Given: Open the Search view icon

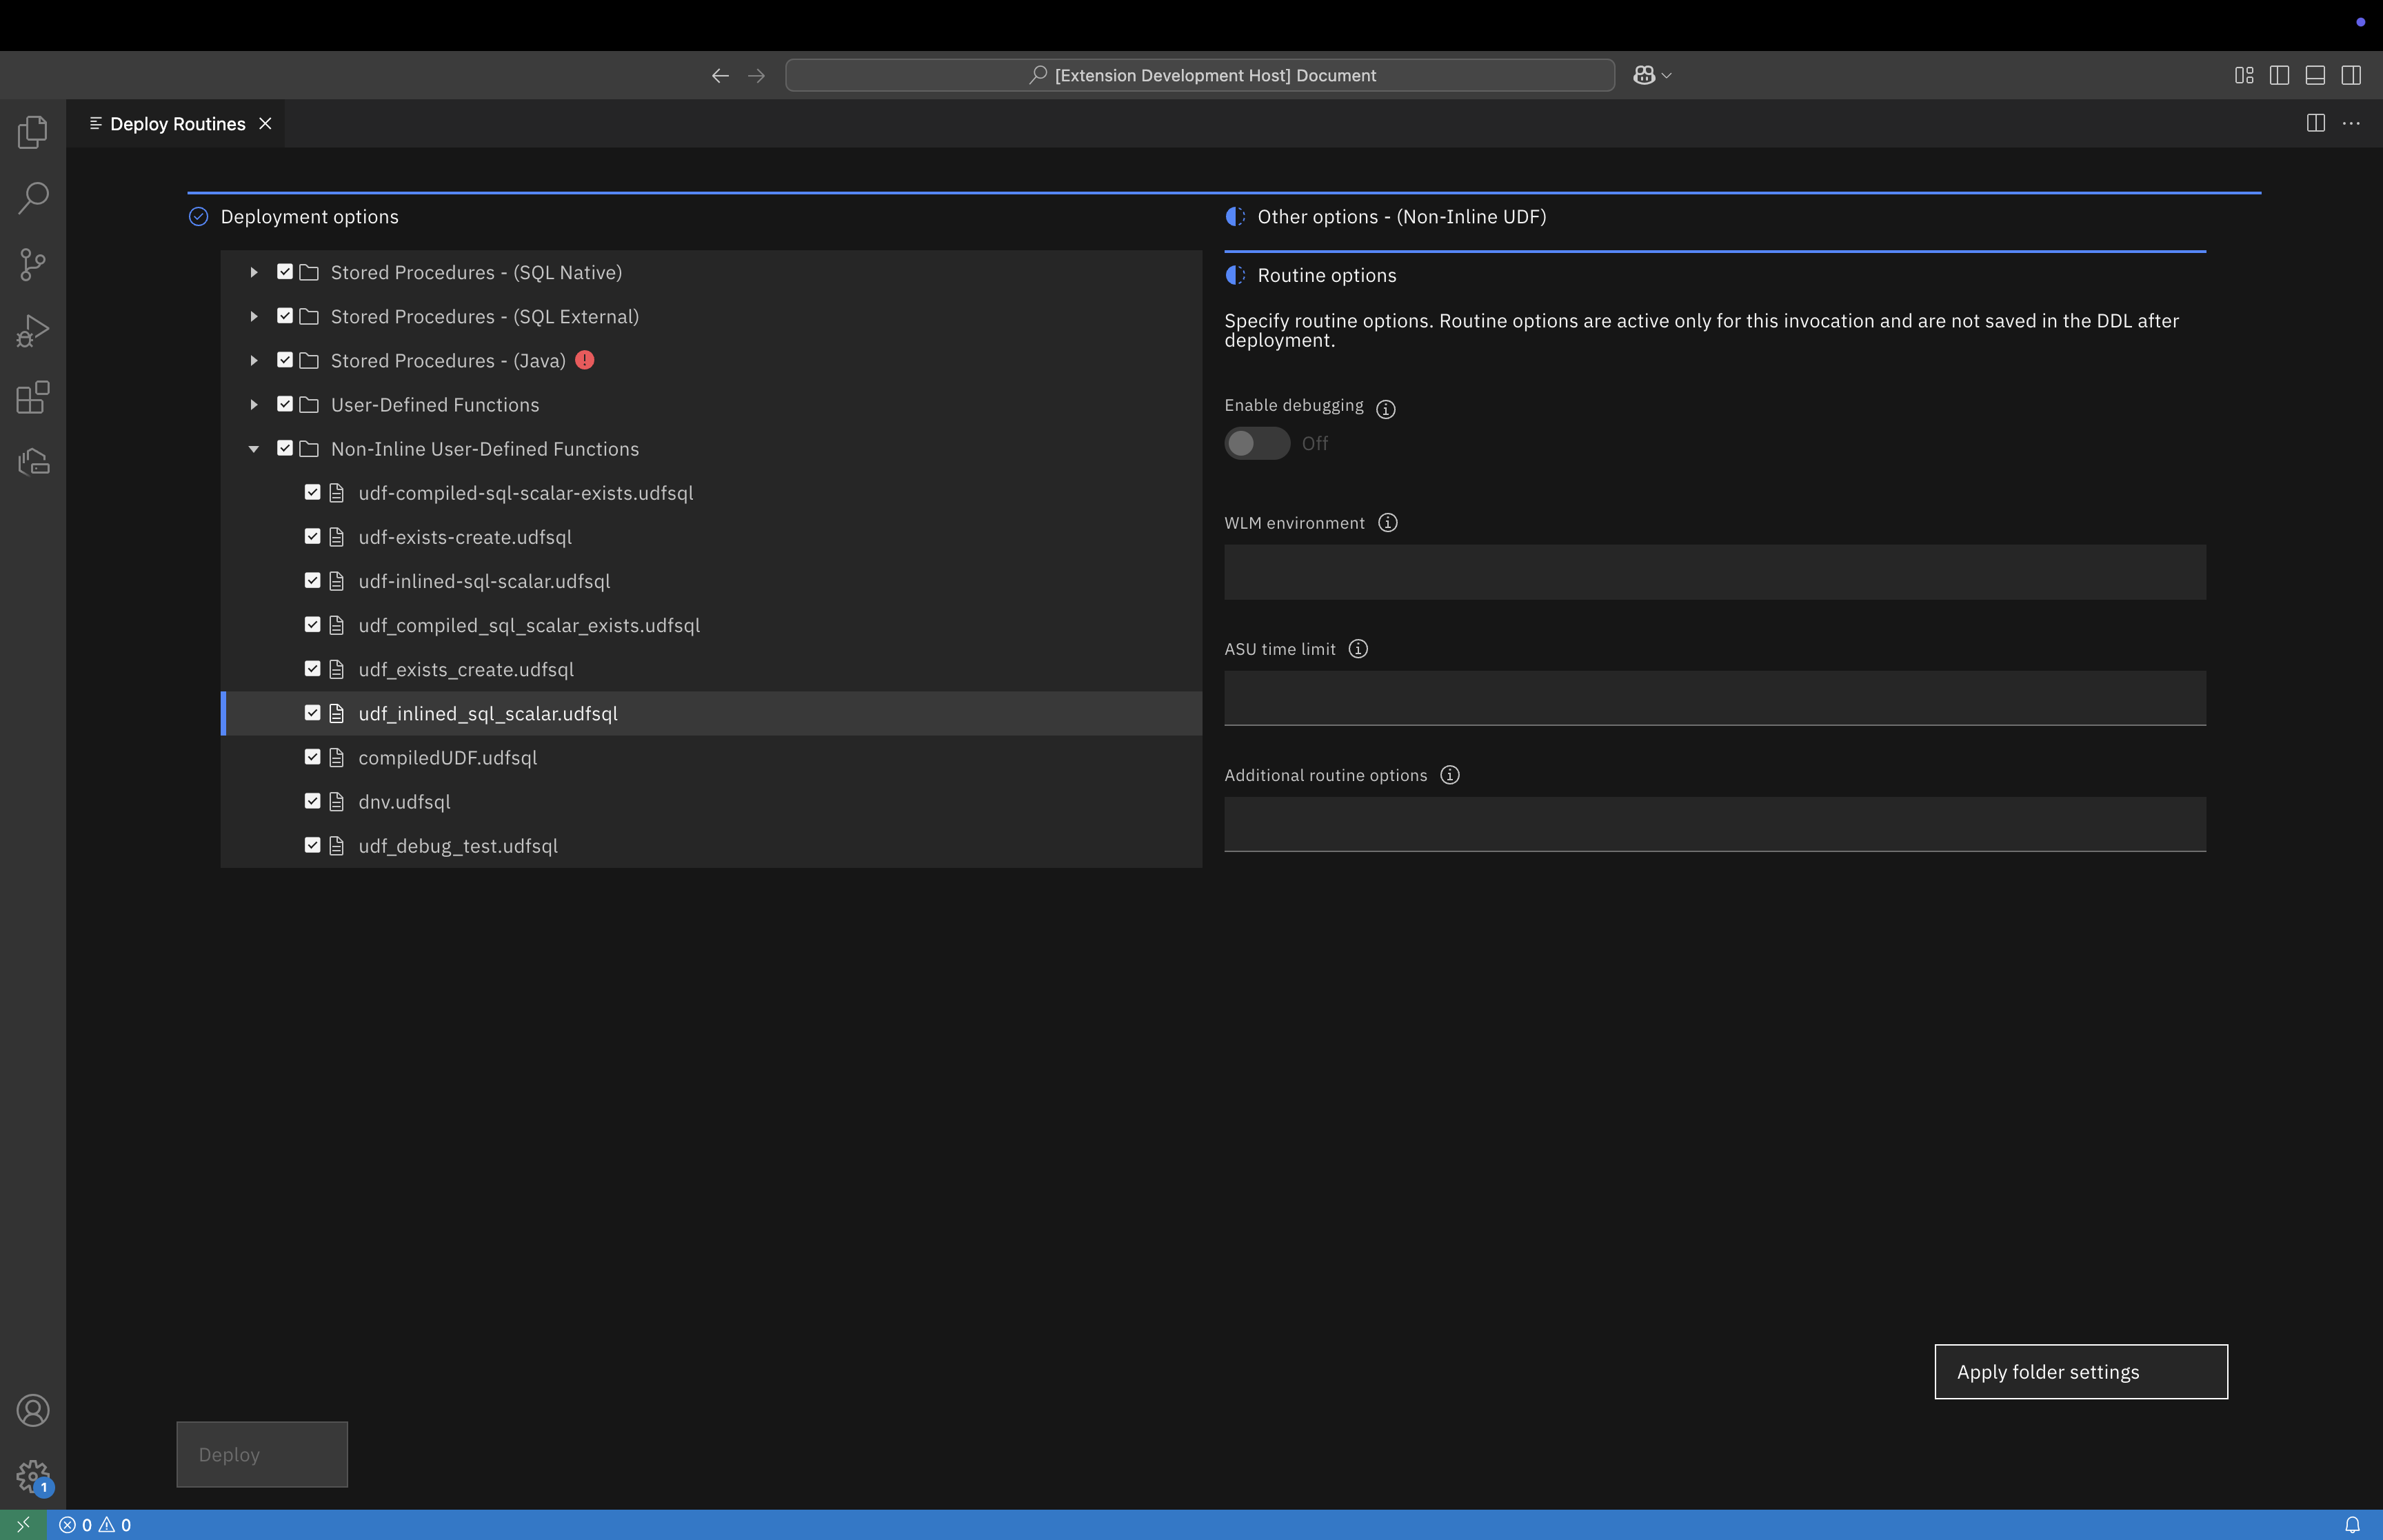Looking at the screenshot, I should (x=32, y=198).
